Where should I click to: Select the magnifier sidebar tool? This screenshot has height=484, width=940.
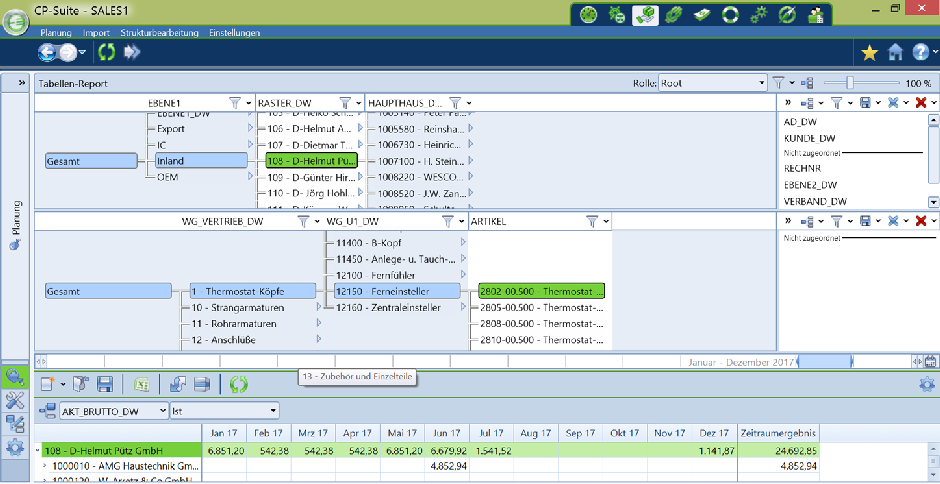pos(14,377)
